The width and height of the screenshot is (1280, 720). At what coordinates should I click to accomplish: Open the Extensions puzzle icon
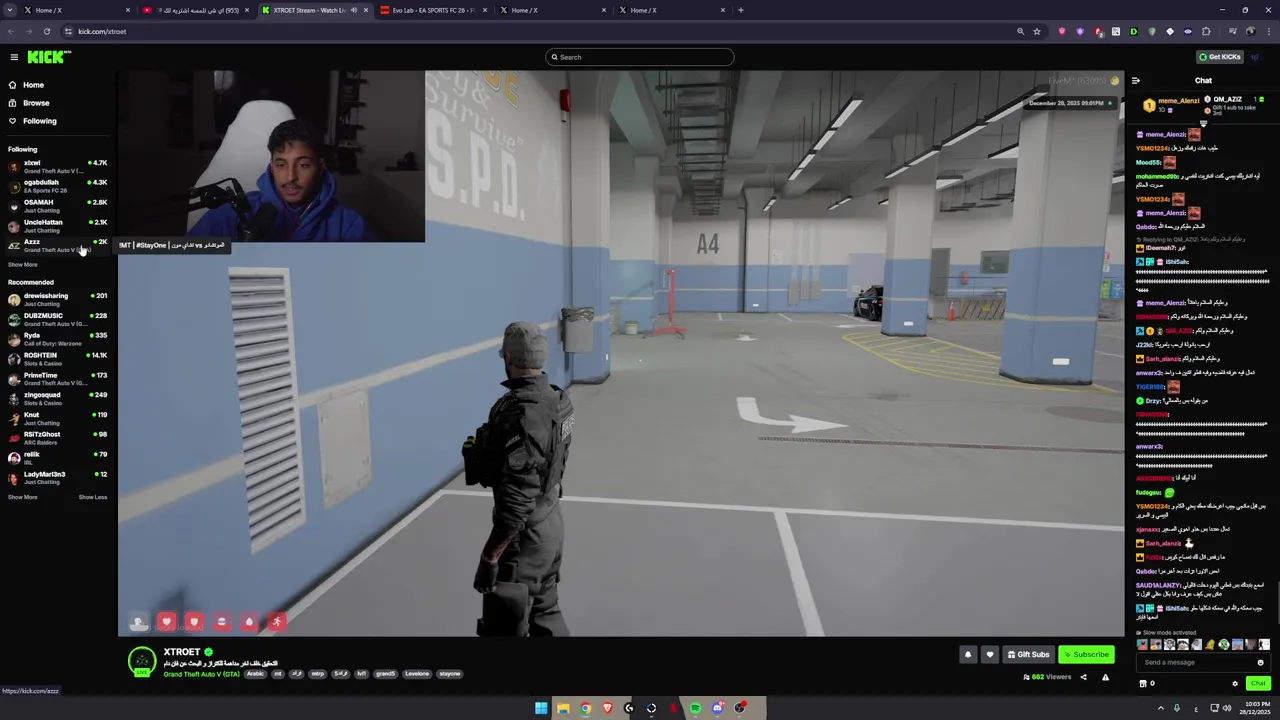coord(1206,31)
